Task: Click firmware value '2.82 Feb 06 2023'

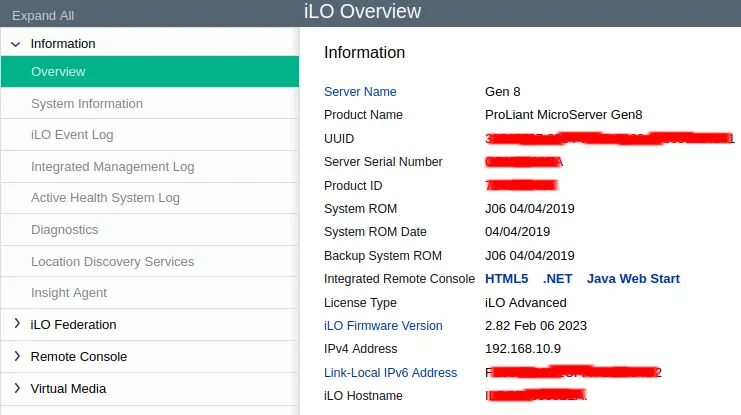Action: [536, 326]
